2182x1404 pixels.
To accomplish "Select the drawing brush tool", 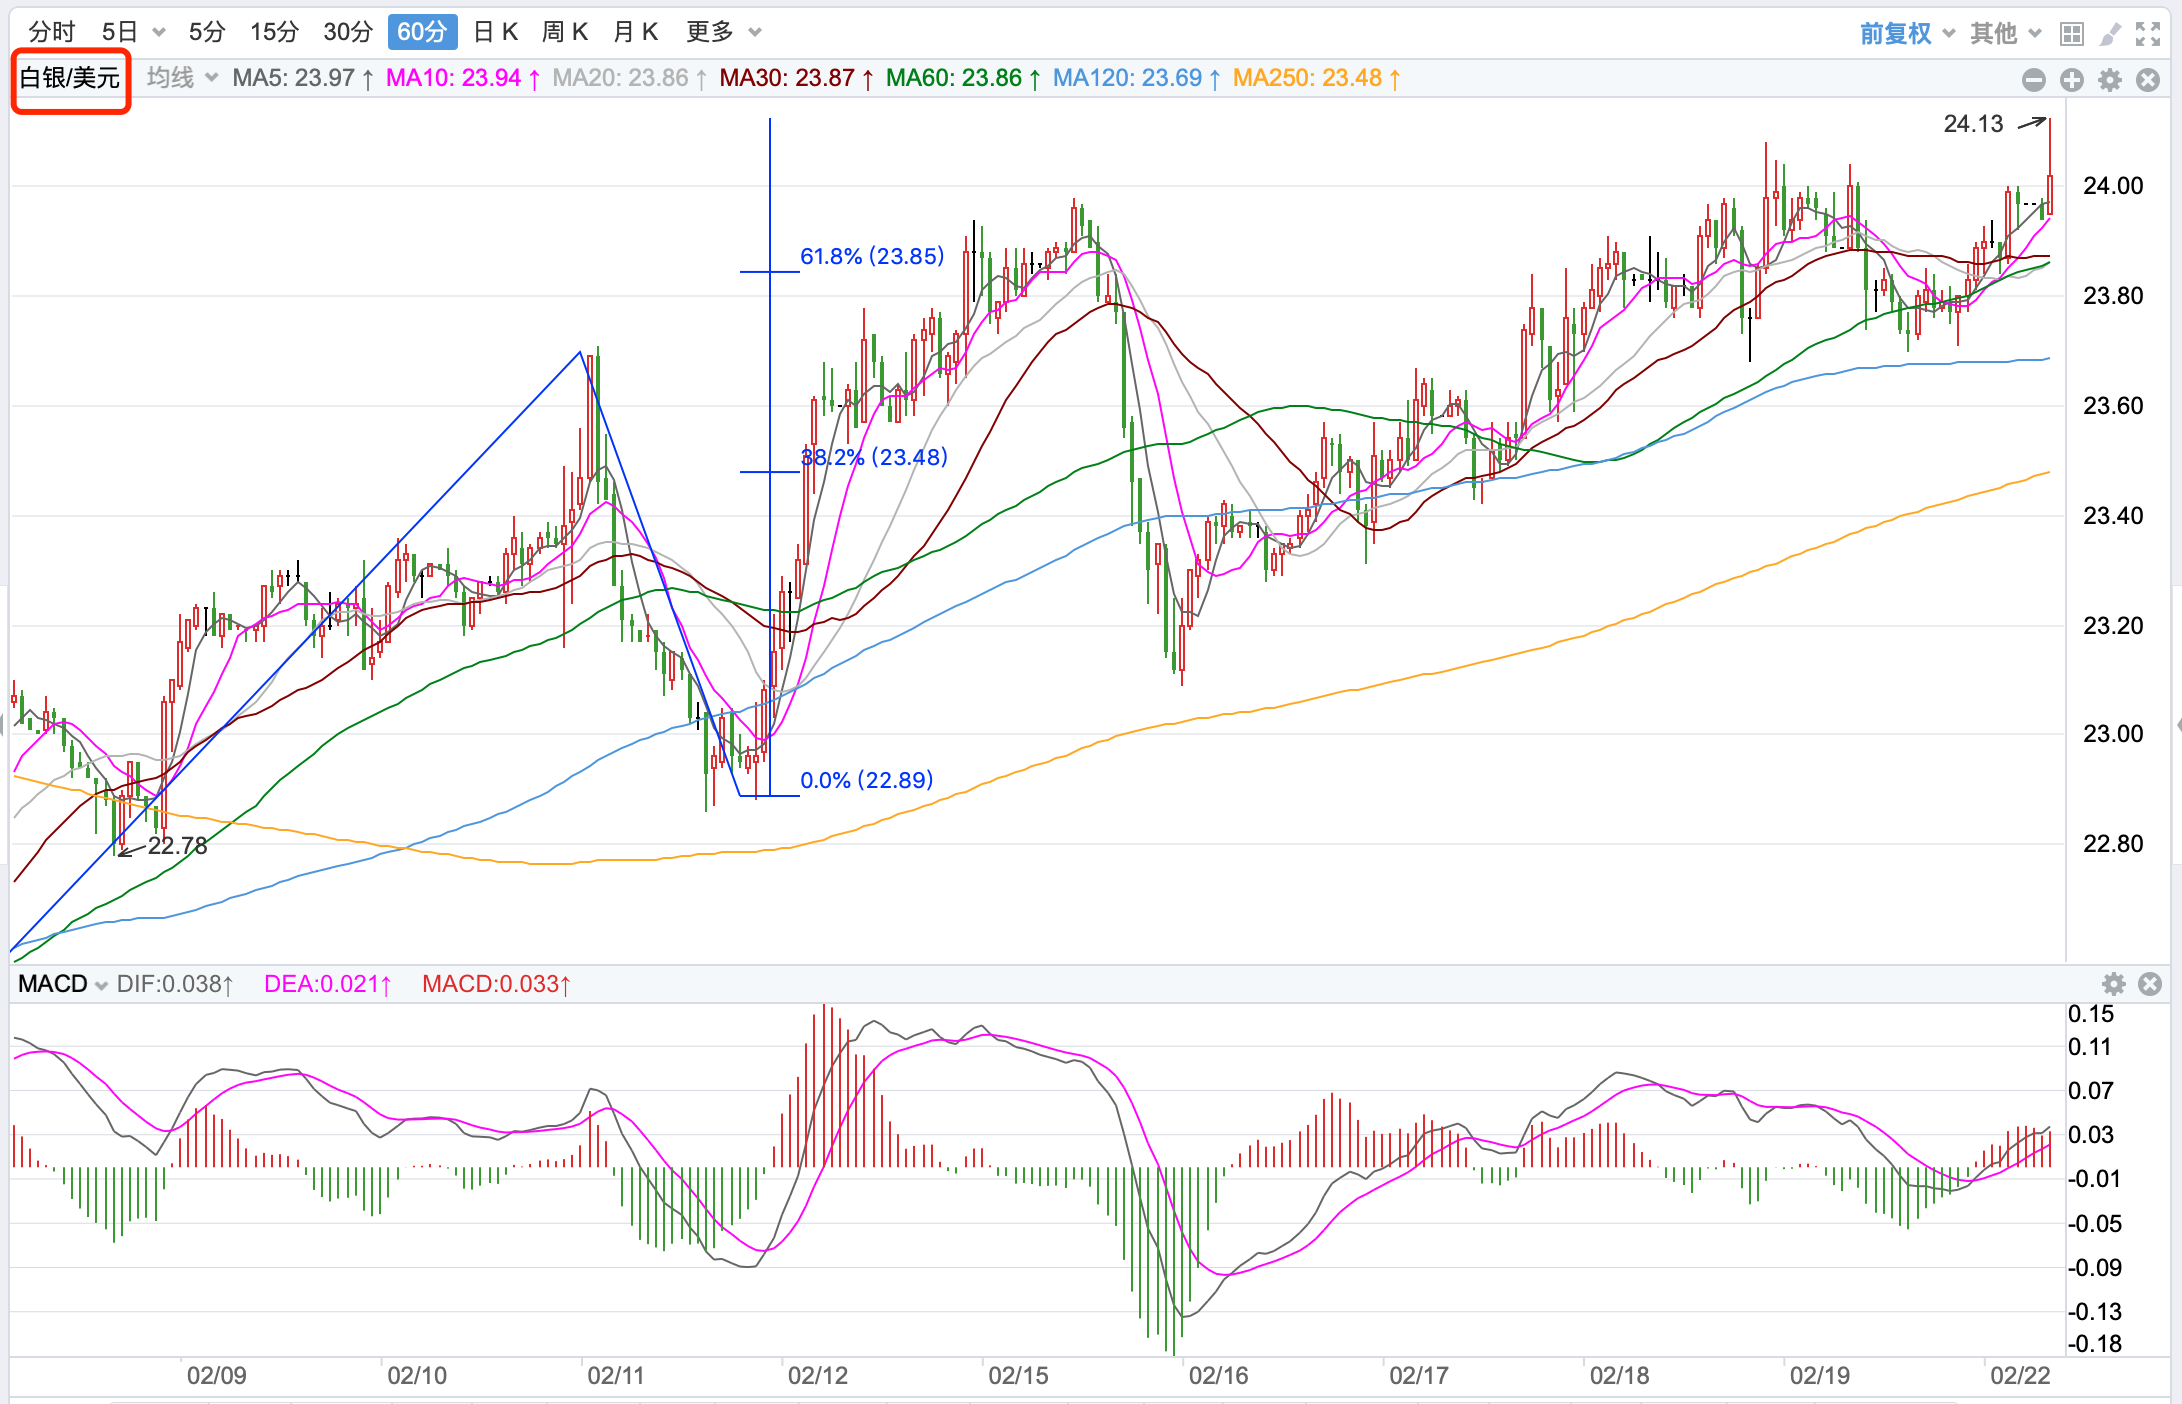I will [2109, 34].
